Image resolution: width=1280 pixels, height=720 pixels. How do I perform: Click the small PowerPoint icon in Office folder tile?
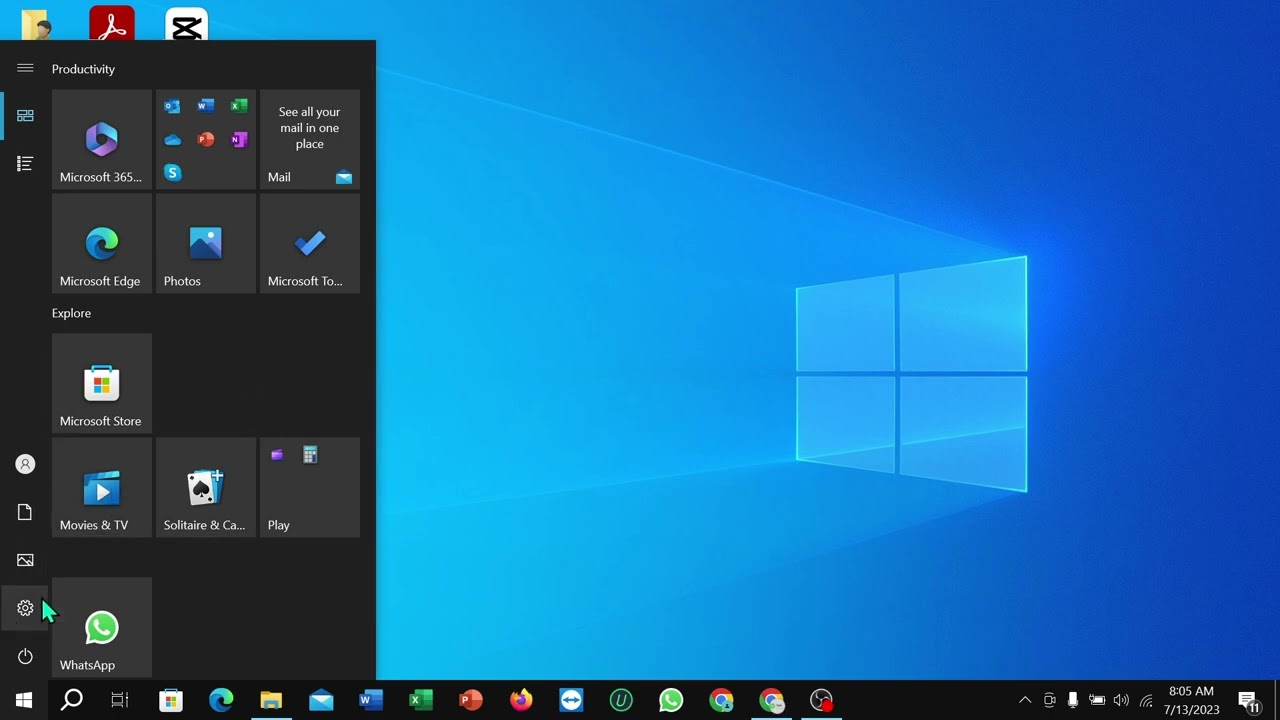click(x=205, y=139)
